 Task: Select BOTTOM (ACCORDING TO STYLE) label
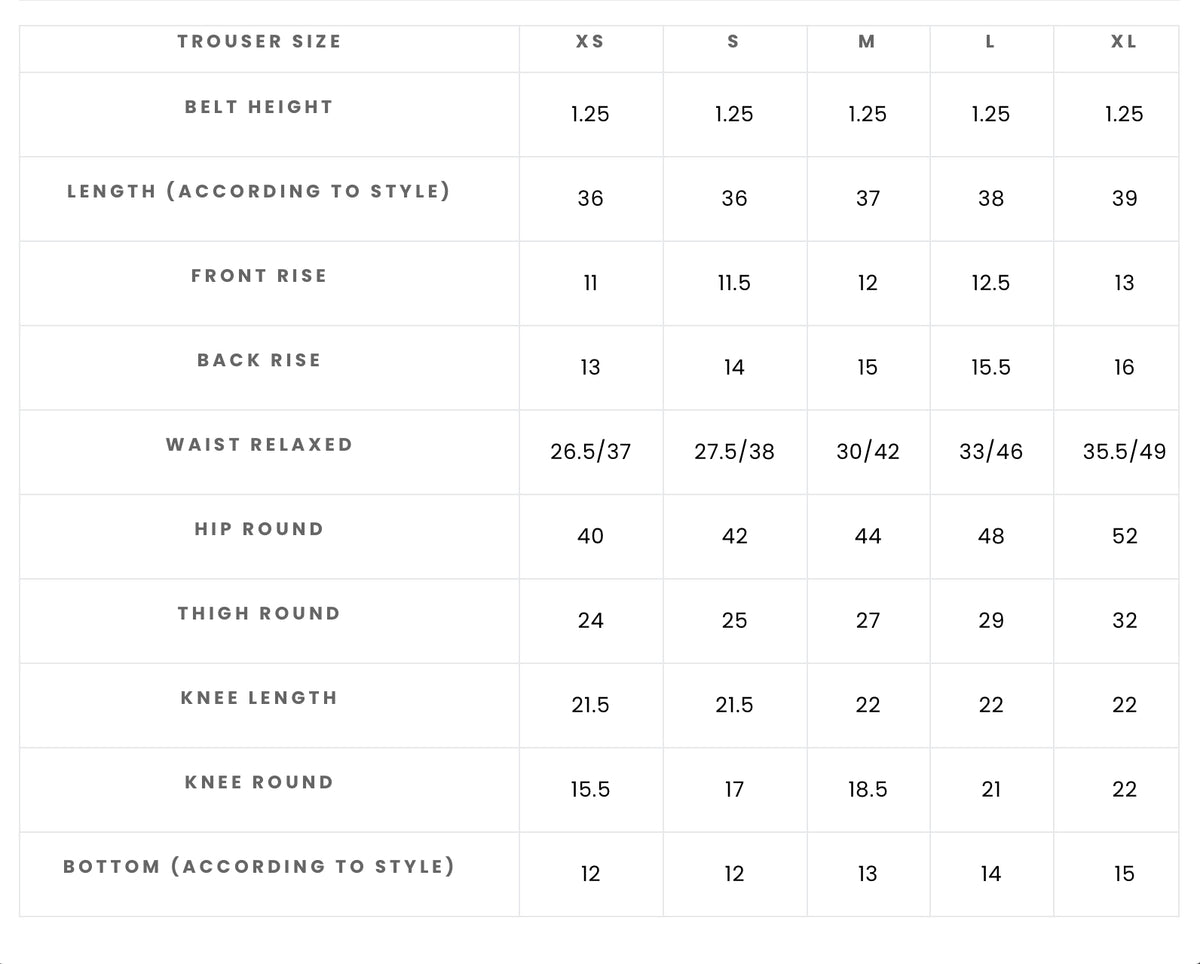click(x=259, y=867)
